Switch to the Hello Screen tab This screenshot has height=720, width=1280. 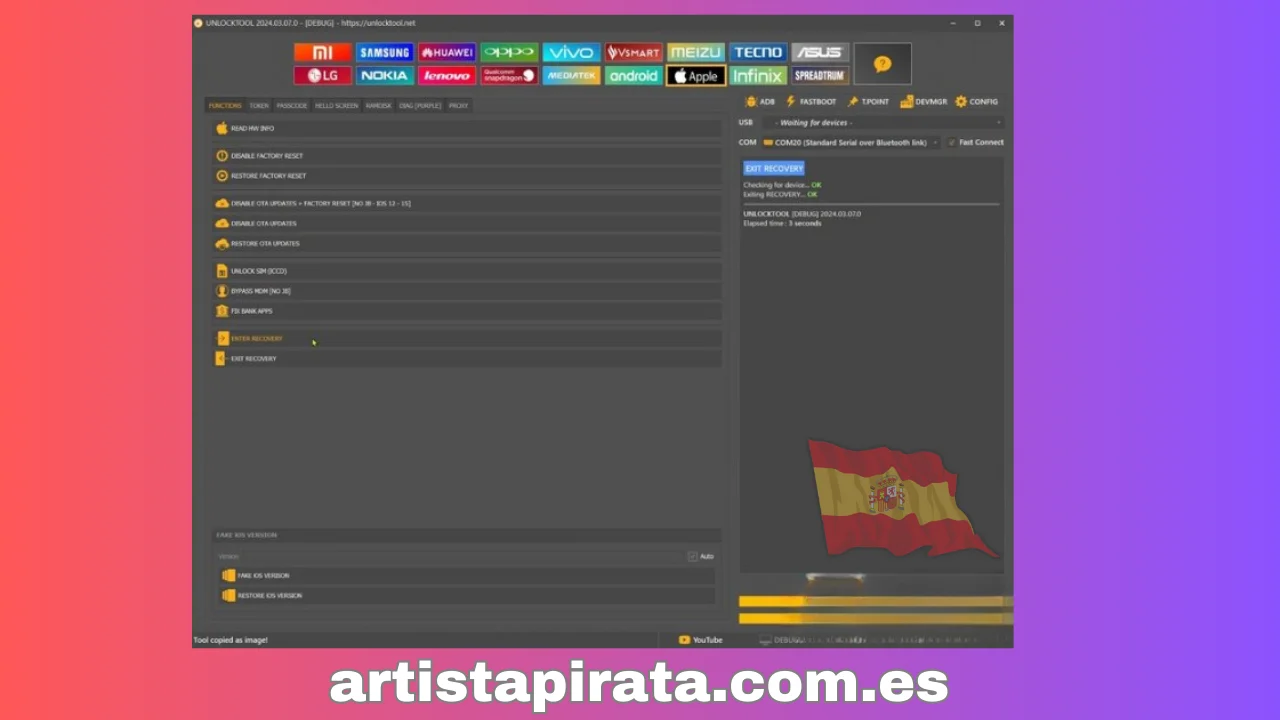336,105
